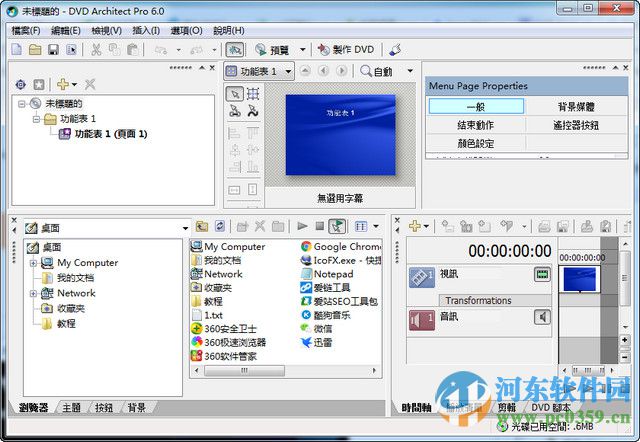Select the 1.txt file entry

tap(207, 315)
